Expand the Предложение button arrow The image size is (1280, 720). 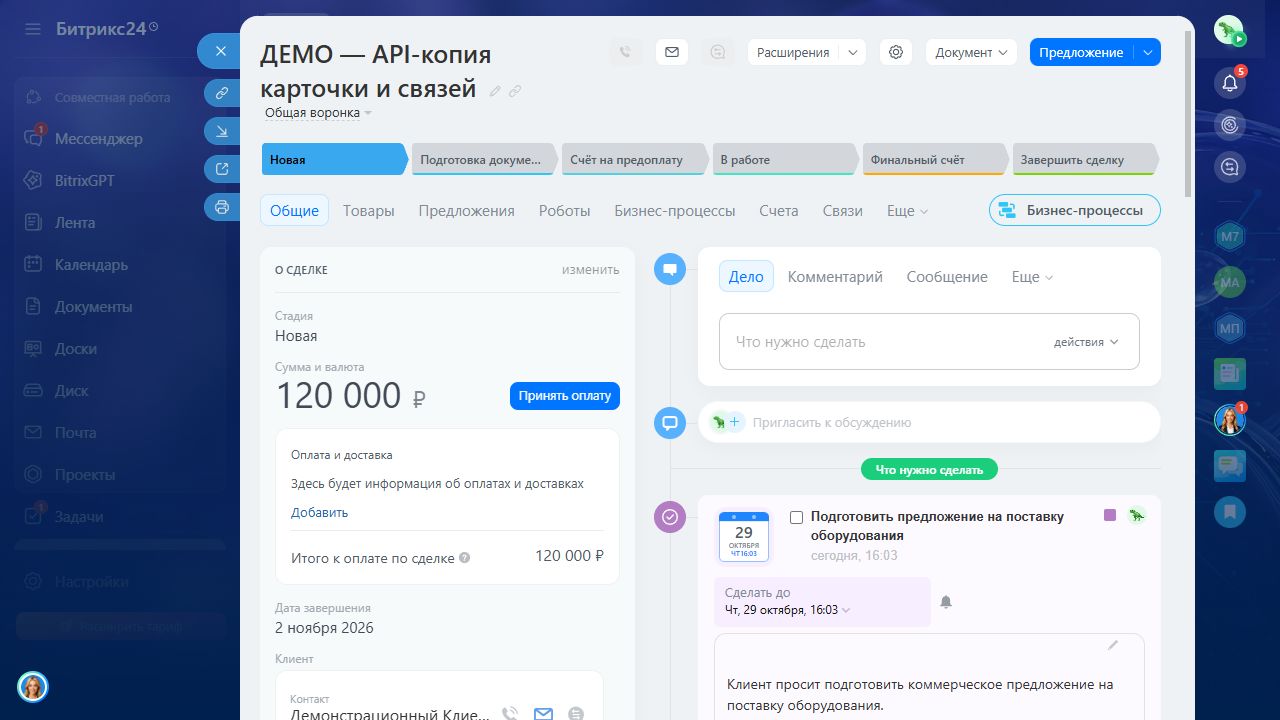pos(1147,52)
